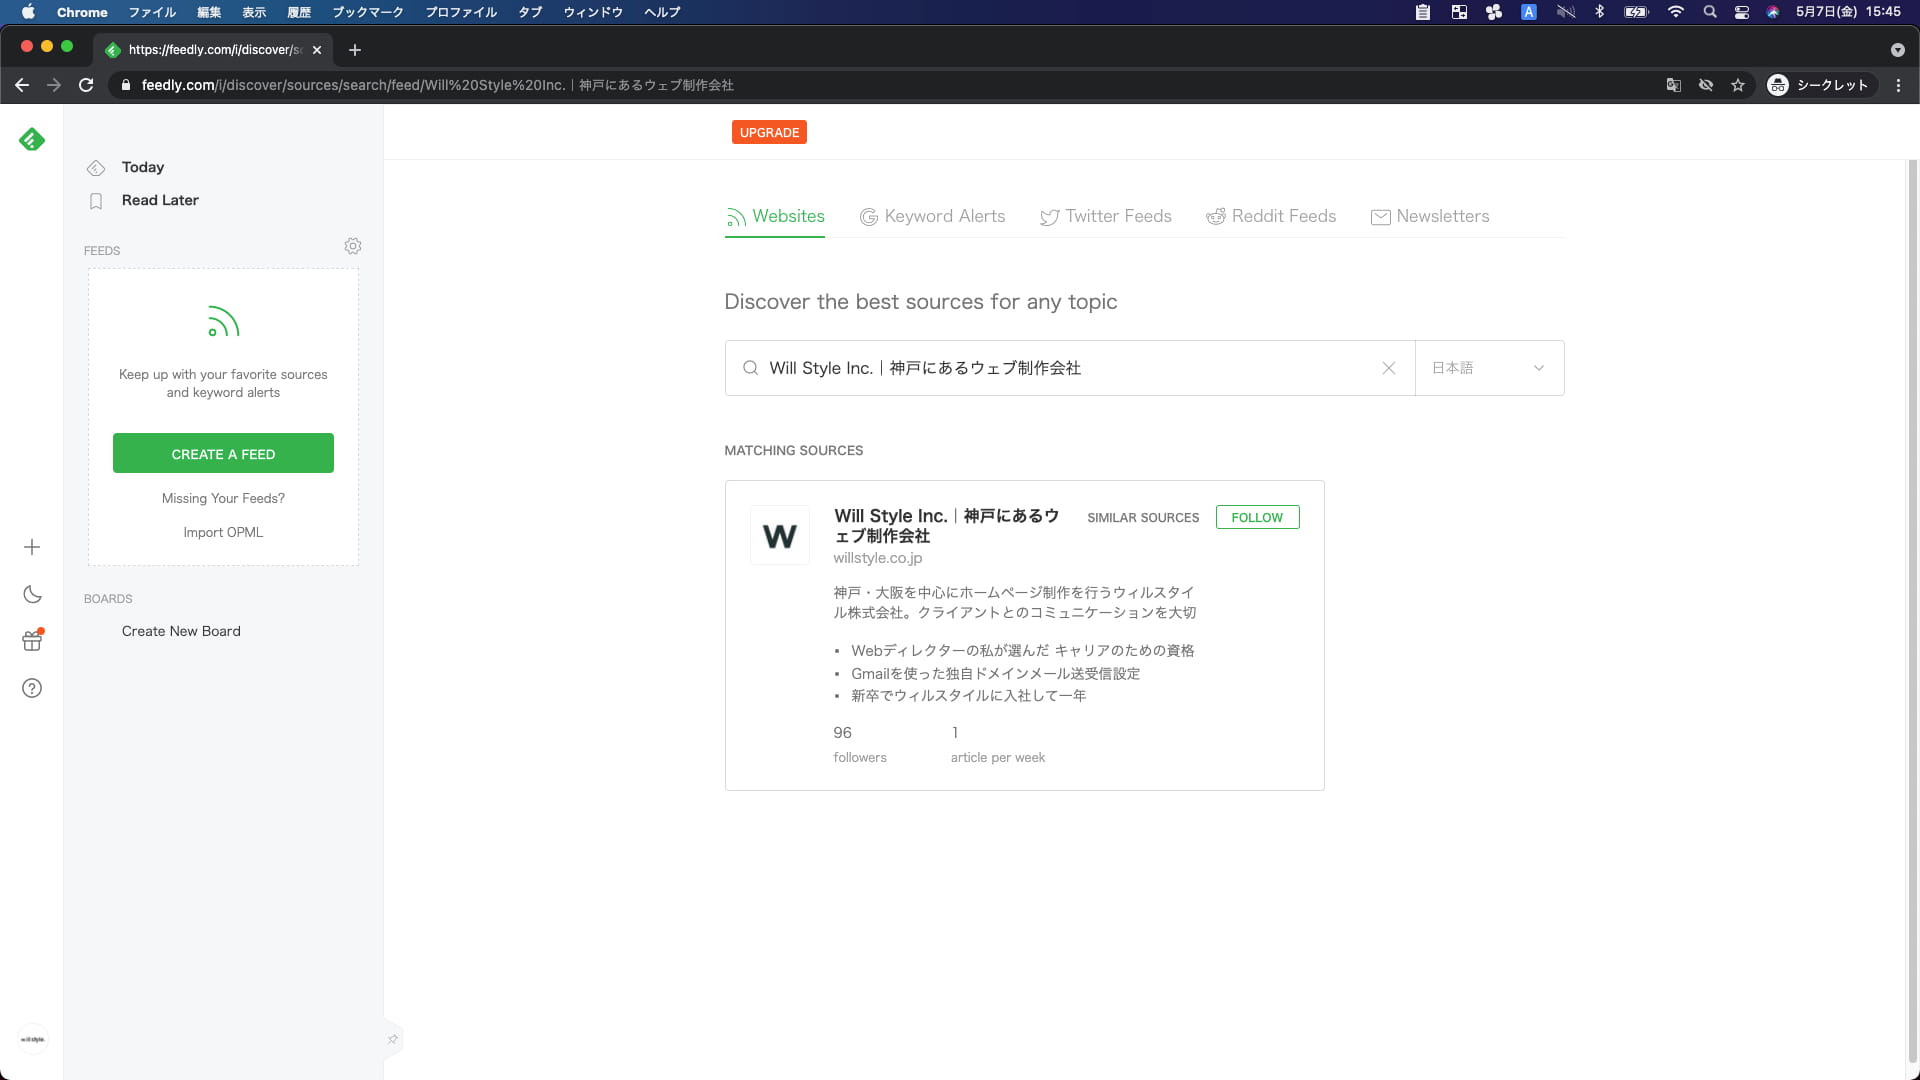The image size is (1920, 1080).
Task: Open feeds settings gear icon
Action: coord(353,246)
